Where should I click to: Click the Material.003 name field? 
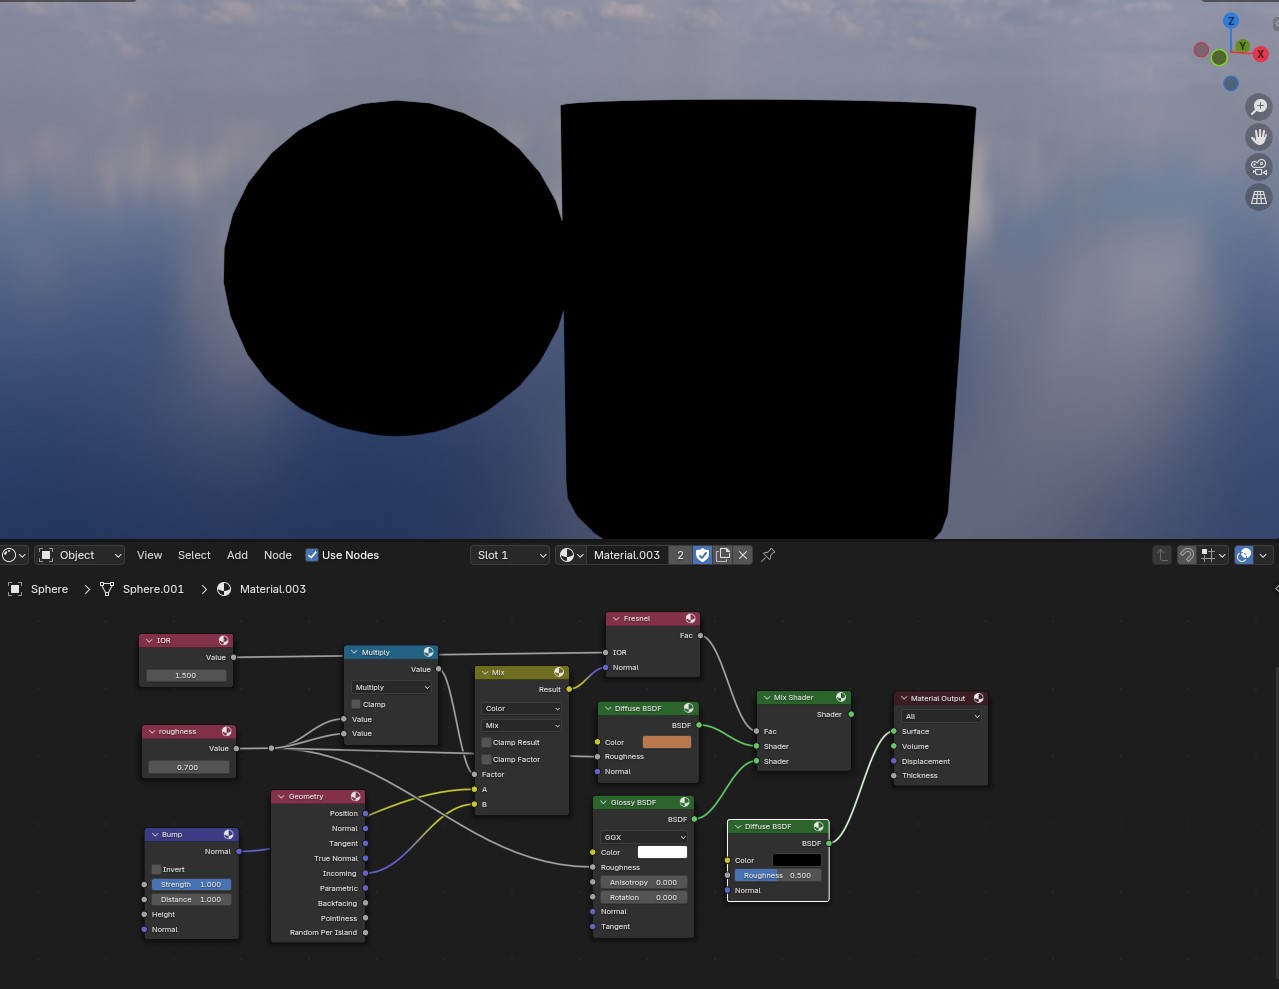pos(627,555)
